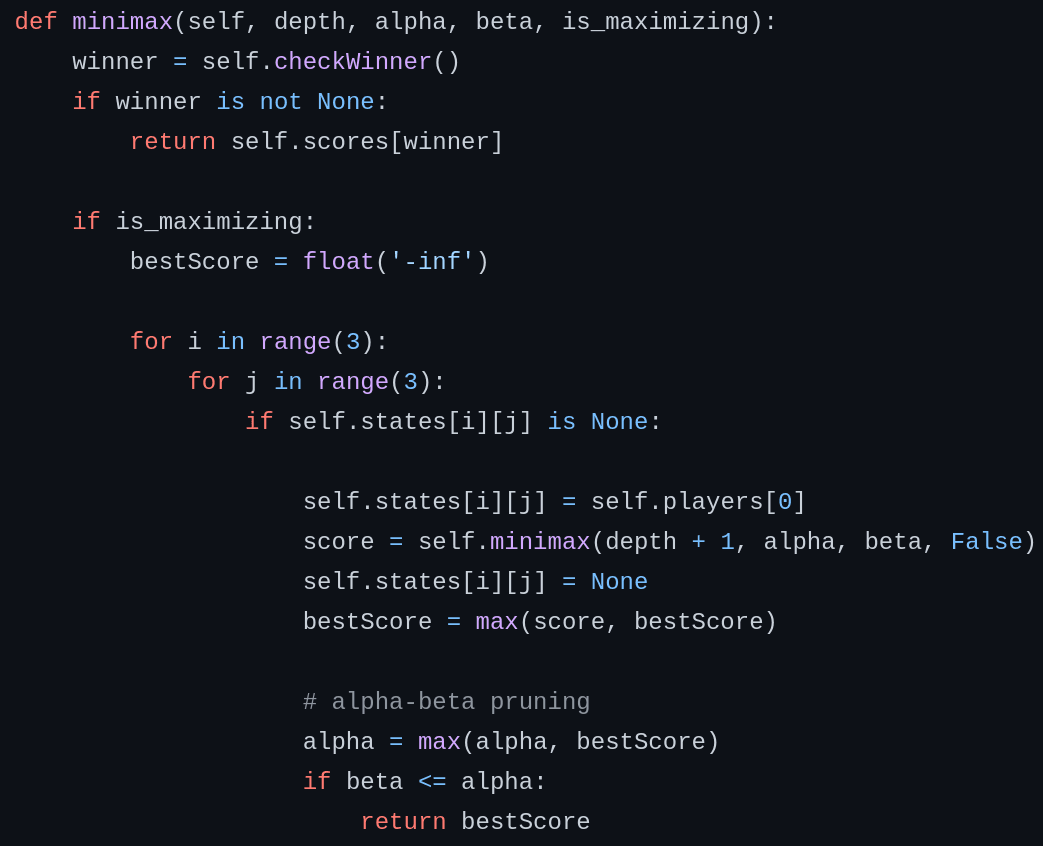Click 'is_maximizing' parameter in function signature

coord(656,22)
